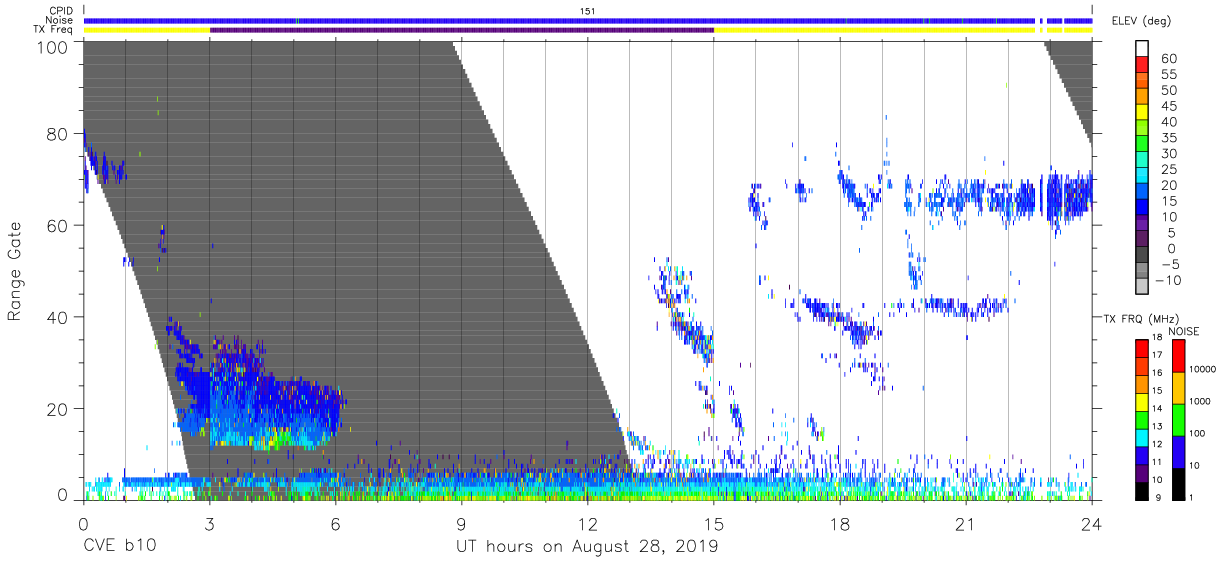Click the TX Freq row label
This screenshot has width=1228, height=567.
click(x=54, y=30)
